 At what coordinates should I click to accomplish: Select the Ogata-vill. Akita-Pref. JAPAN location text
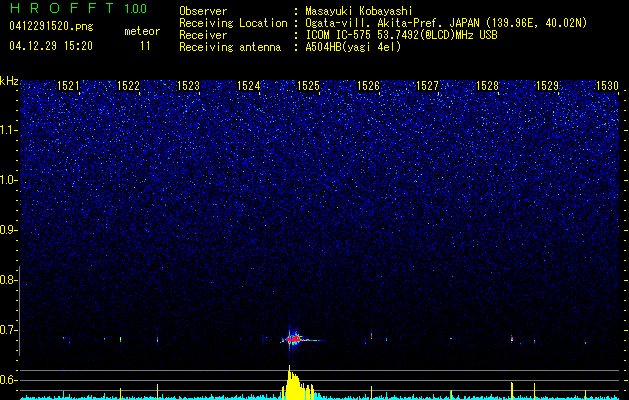click(446, 23)
